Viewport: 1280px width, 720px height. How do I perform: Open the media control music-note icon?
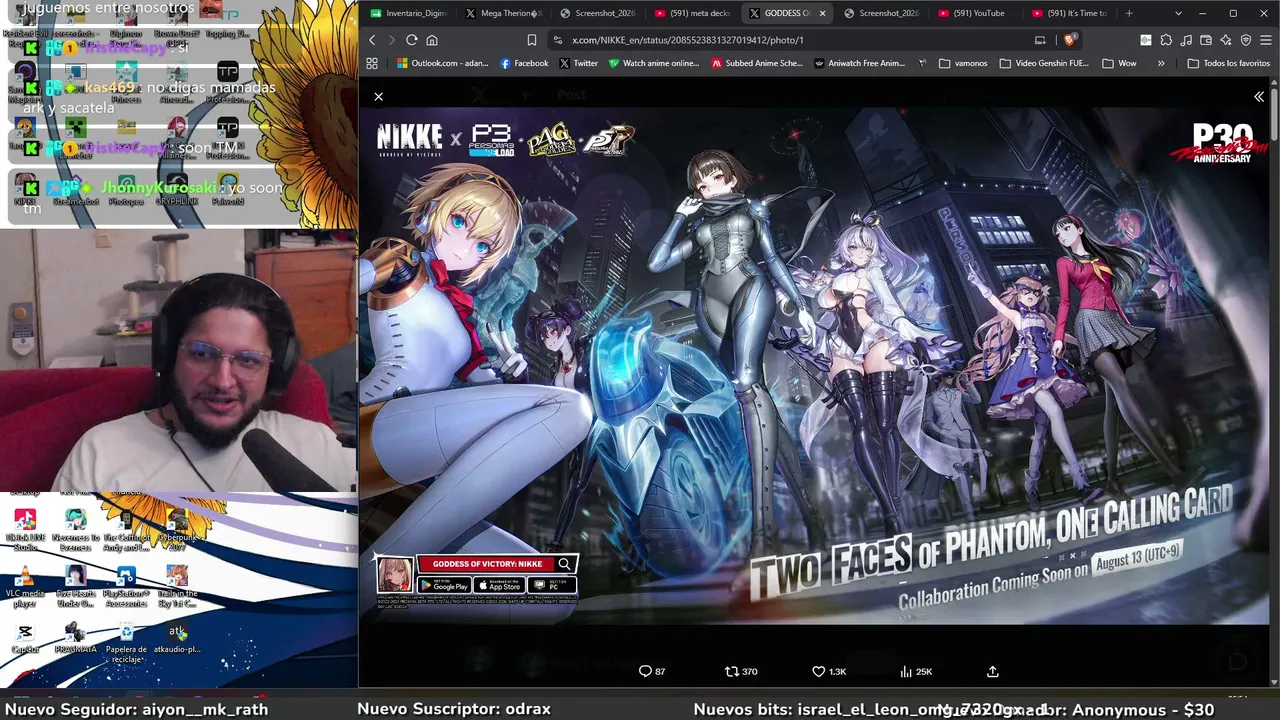click(1186, 40)
